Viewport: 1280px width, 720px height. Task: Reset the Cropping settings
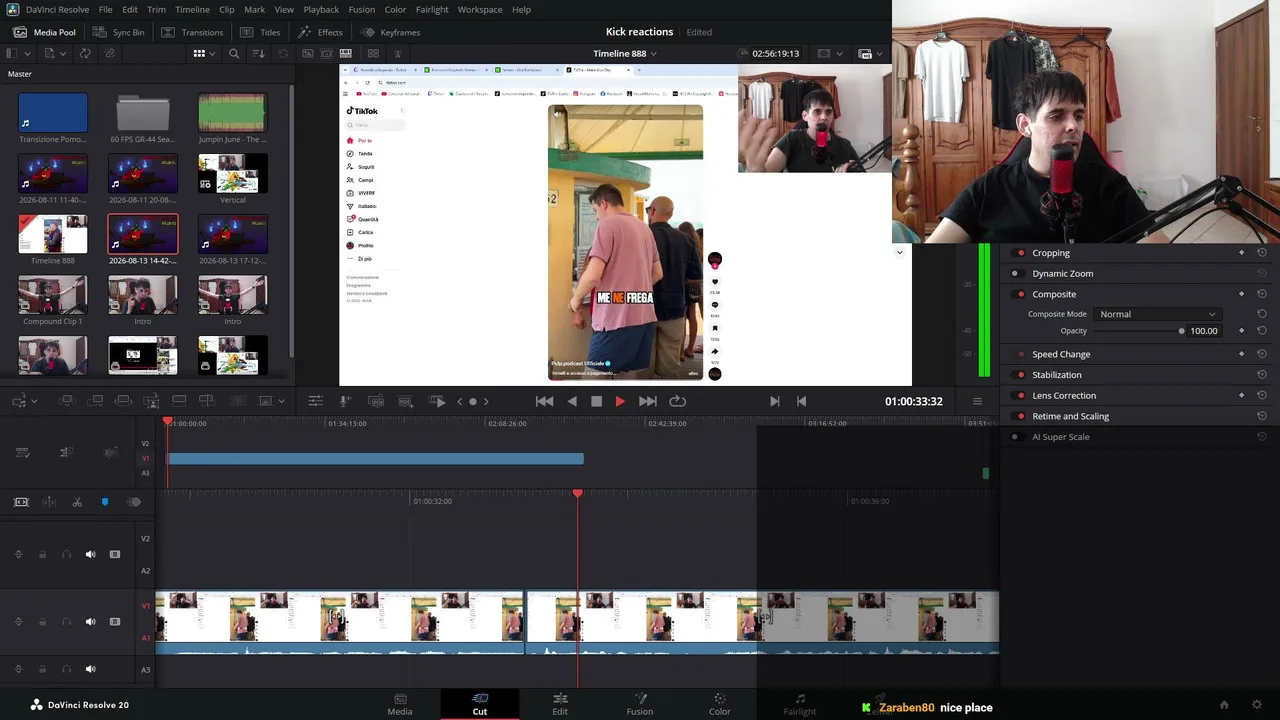(x=1261, y=253)
